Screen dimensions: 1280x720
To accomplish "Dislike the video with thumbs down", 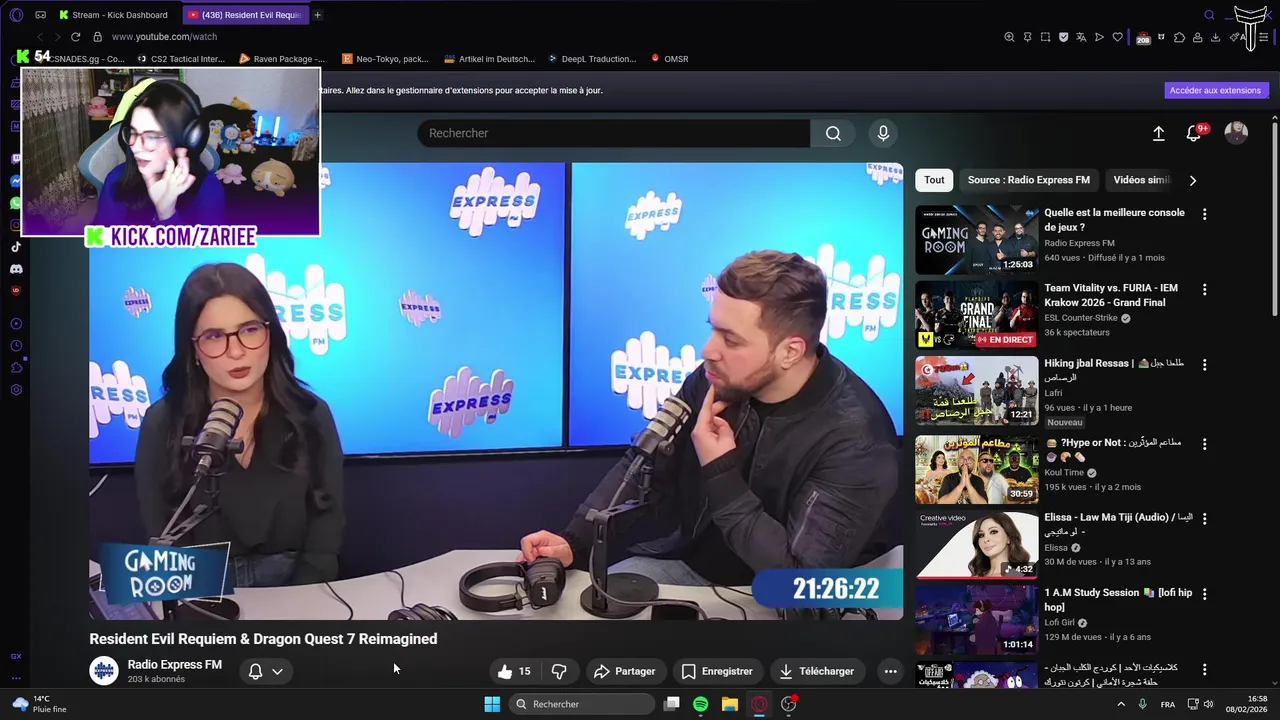I will (559, 671).
